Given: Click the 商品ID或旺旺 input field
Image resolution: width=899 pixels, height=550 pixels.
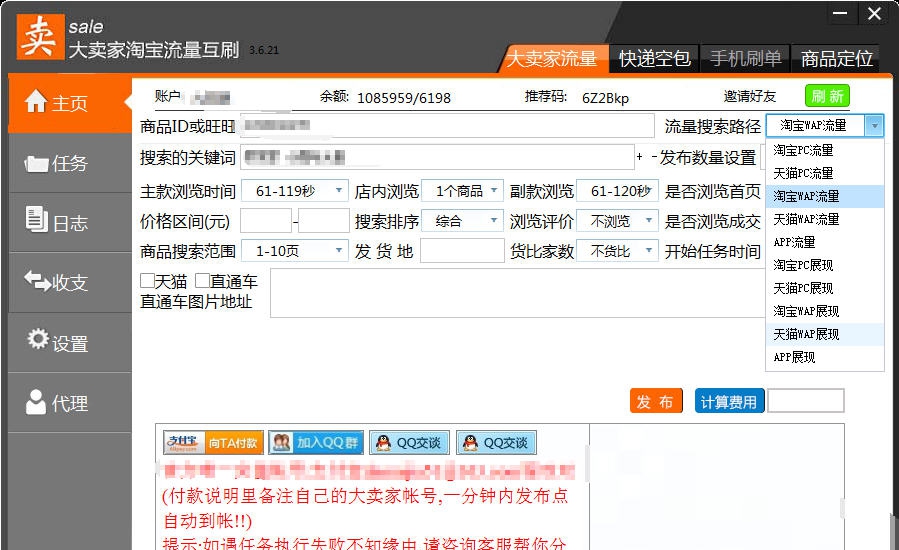Looking at the screenshot, I should click(447, 126).
